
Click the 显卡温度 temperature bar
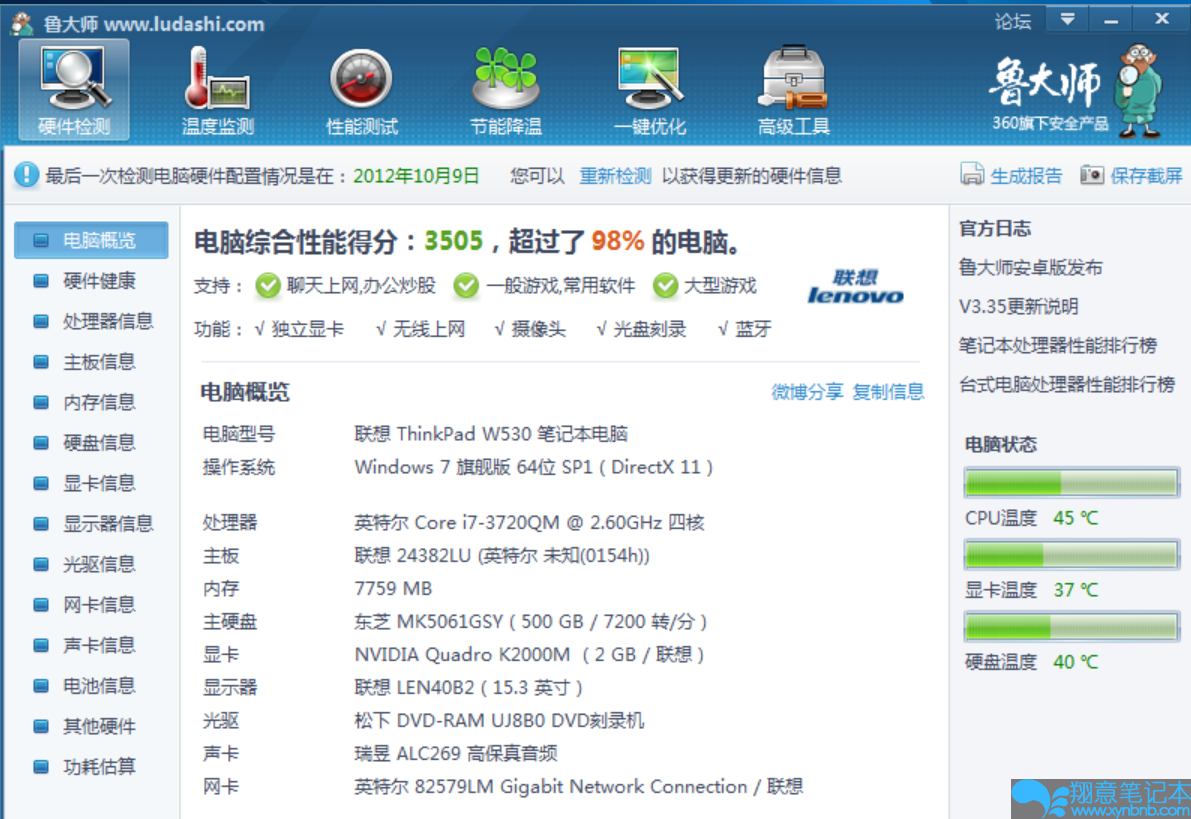(1071, 555)
